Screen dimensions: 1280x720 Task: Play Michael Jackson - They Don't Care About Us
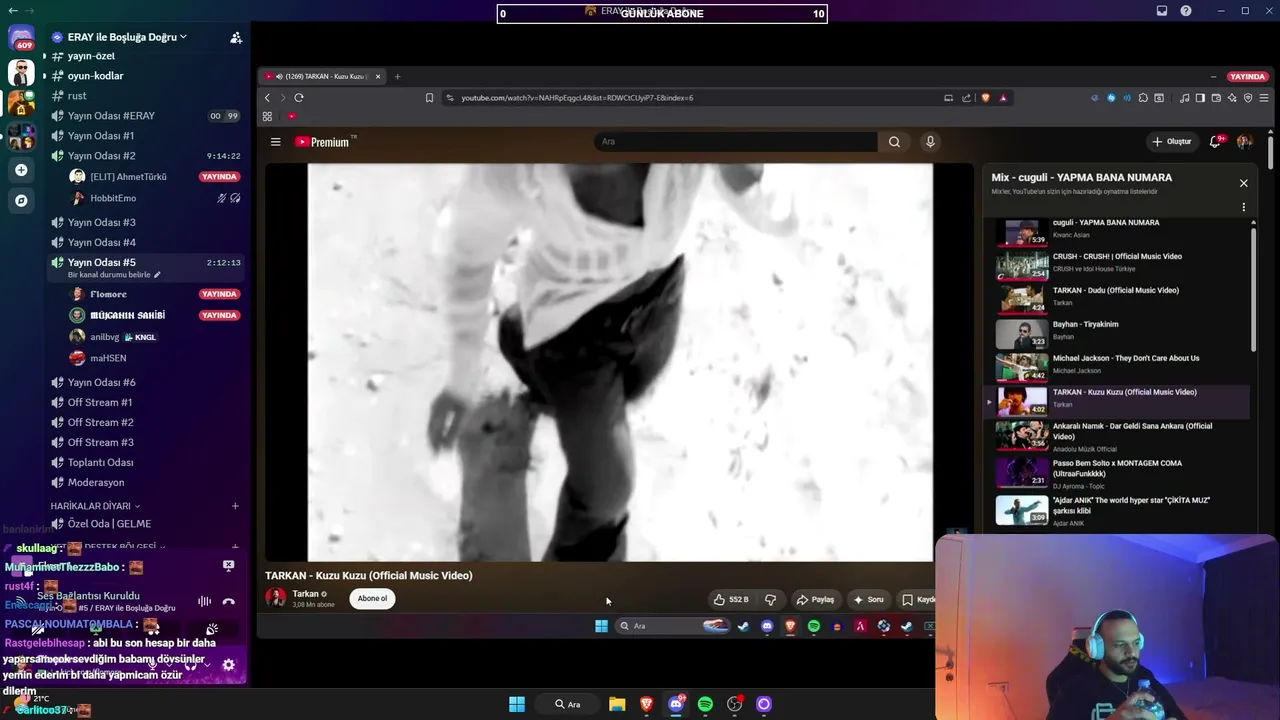click(1118, 365)
